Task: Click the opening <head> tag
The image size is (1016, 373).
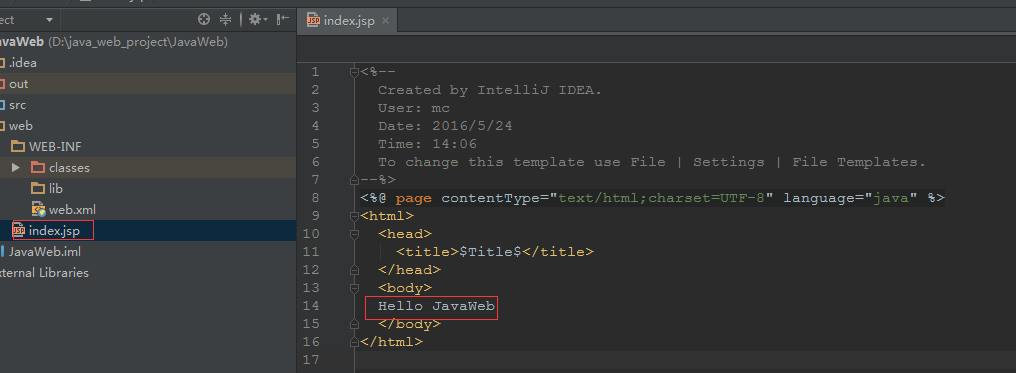Action: point(405,234)
